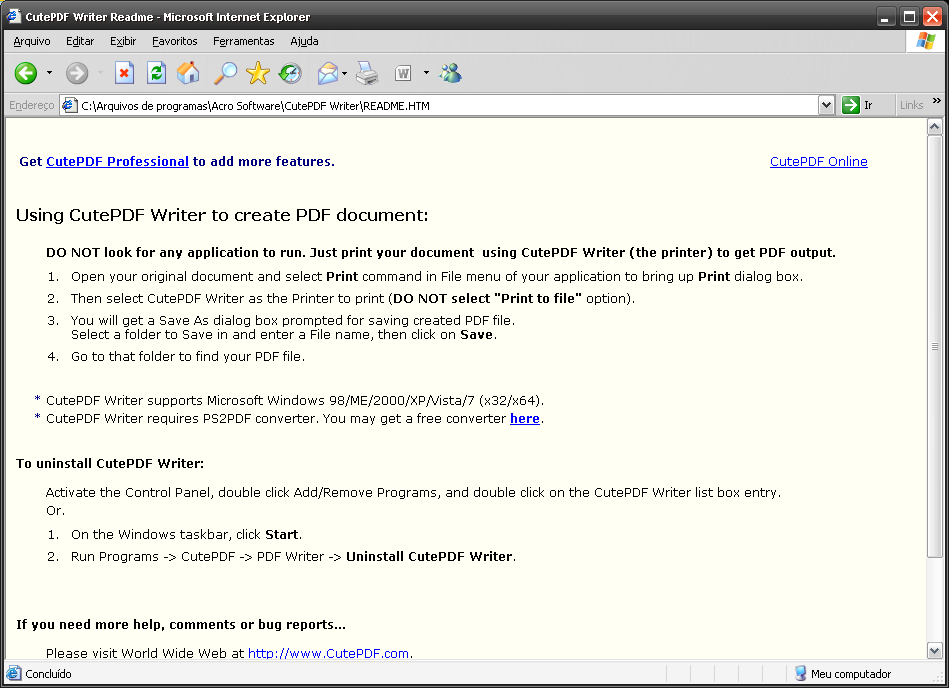Edit with Word toolbar icon
949x688 pixels.
click(x=403, y=73)
